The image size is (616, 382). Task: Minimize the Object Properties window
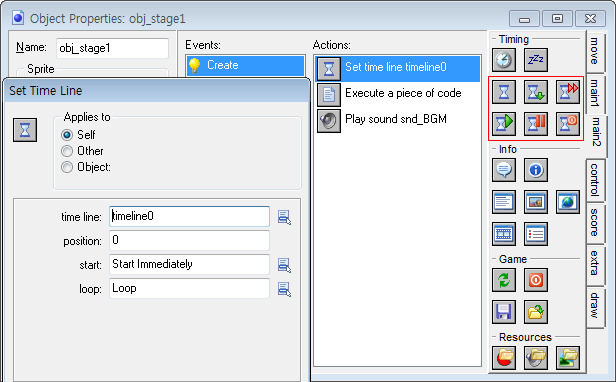click(524, 18)
